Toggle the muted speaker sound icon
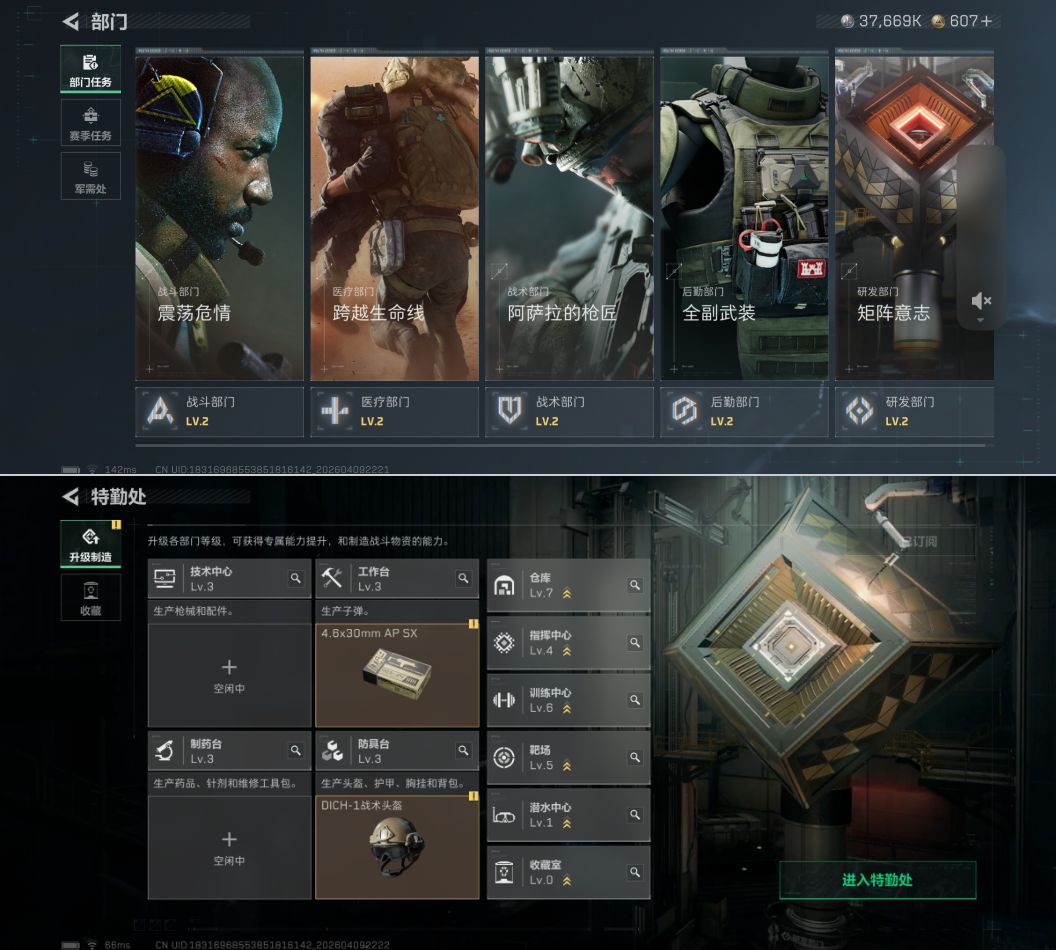The height and width of the screenshot is (950, 1056). point(981,301)
